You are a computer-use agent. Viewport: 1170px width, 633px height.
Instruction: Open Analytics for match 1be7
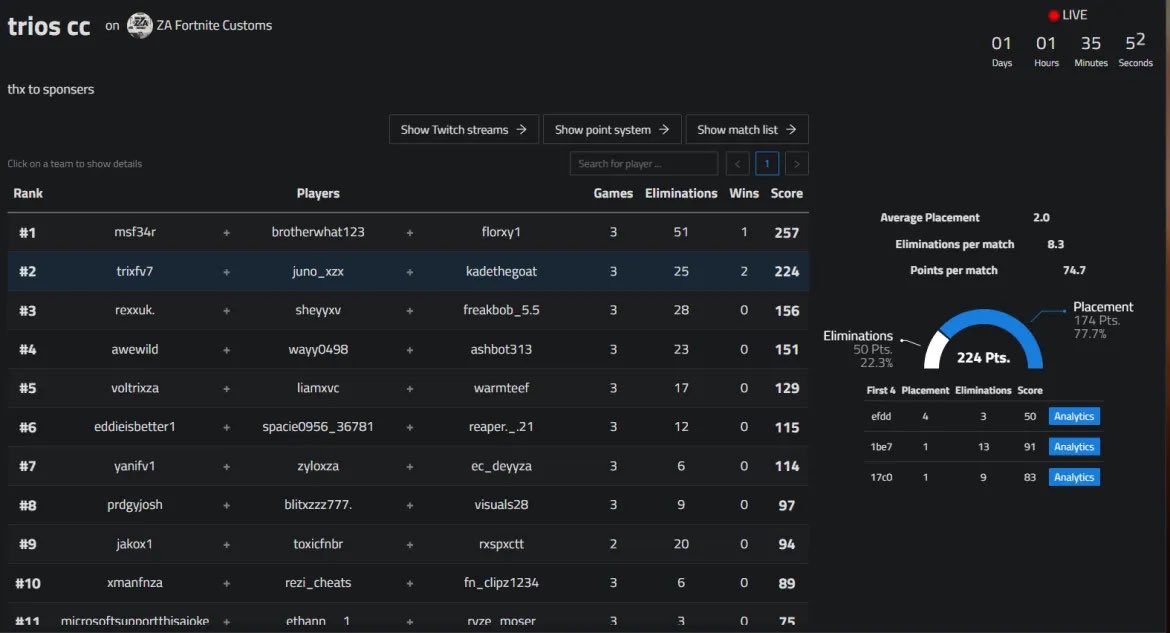(1074, 446)
